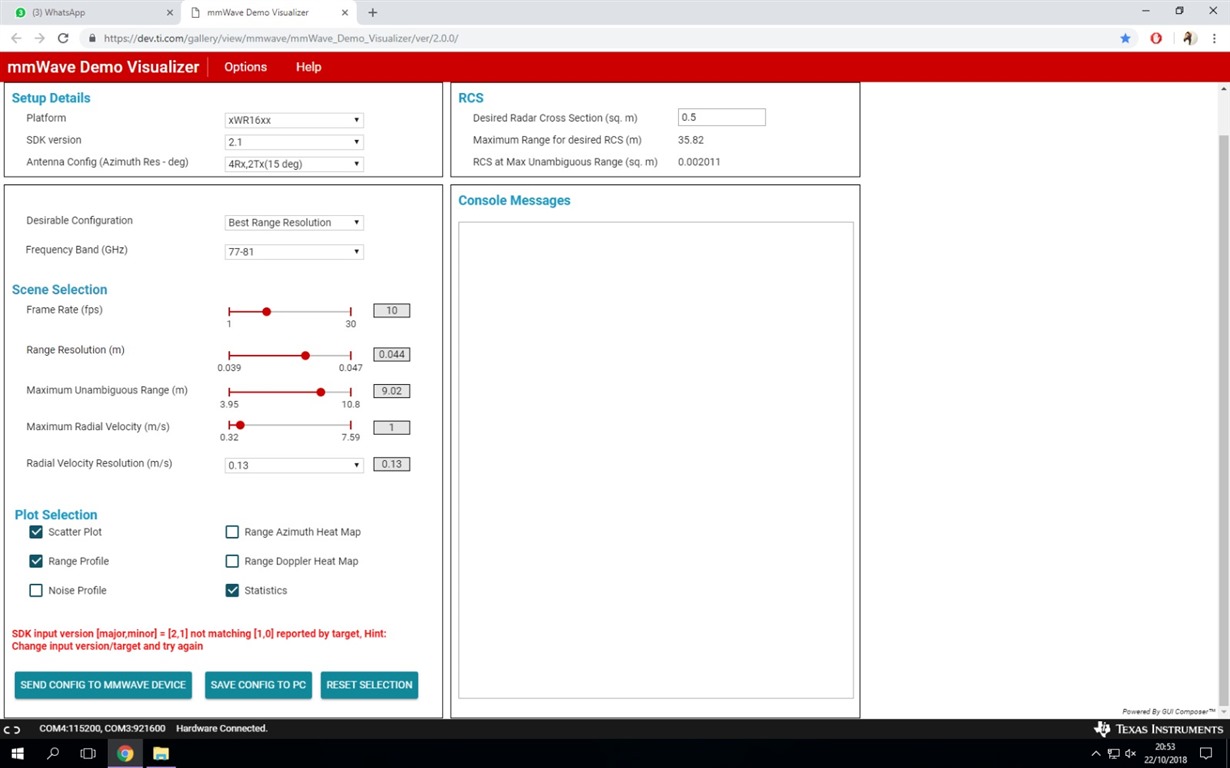Click the Maximum Unambiguous Range value box
The image size is (1230, 768).
click(x=391, y=391)
